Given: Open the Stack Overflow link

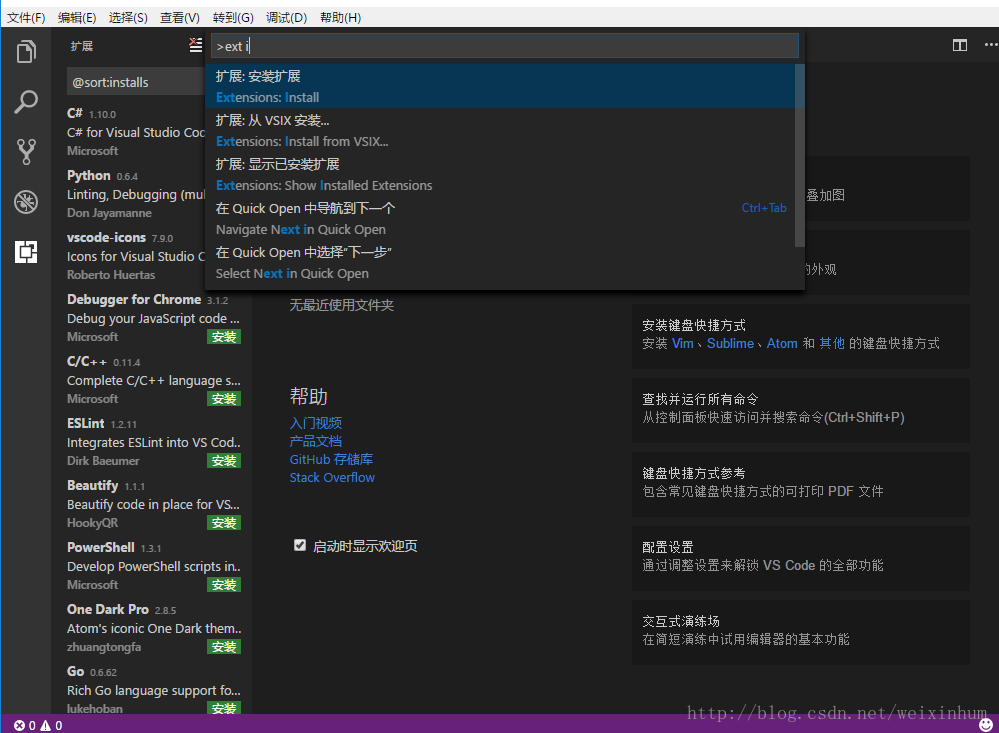Looking at the screenshot, I should tap(332, 477).
